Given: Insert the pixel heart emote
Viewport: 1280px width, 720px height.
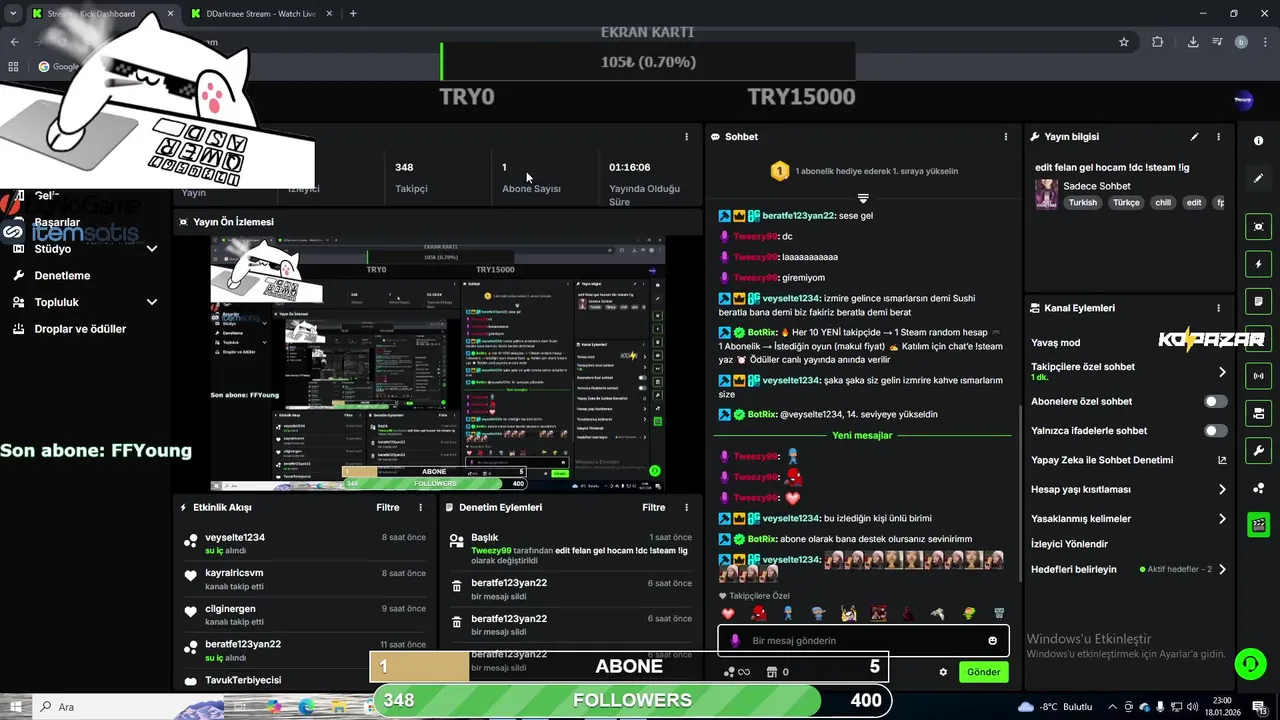Looking at the screenshot, I should coord(728,613).
